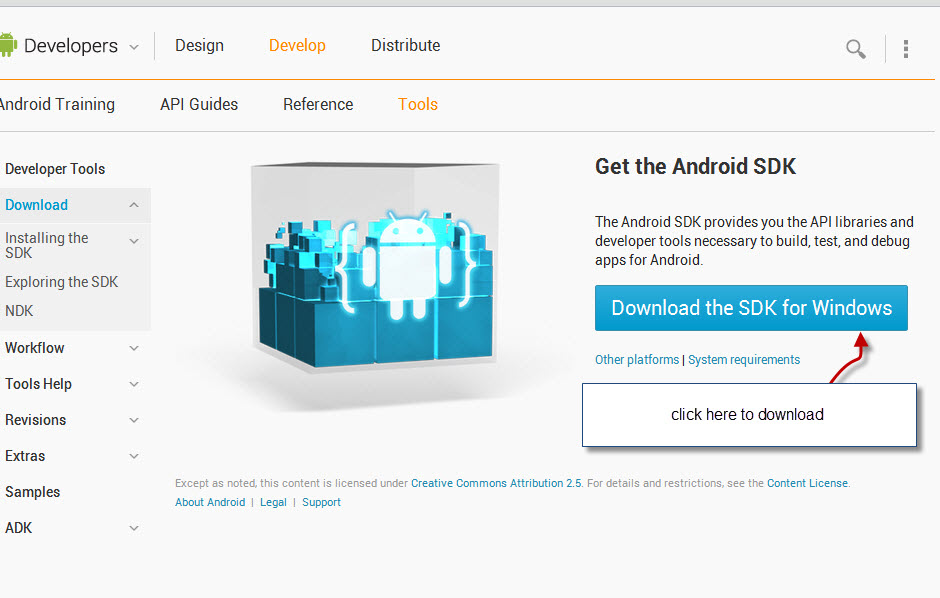Screen dimensions: 940x598
Task: Expand the ADK section
Action: click(x=133, y=527)
